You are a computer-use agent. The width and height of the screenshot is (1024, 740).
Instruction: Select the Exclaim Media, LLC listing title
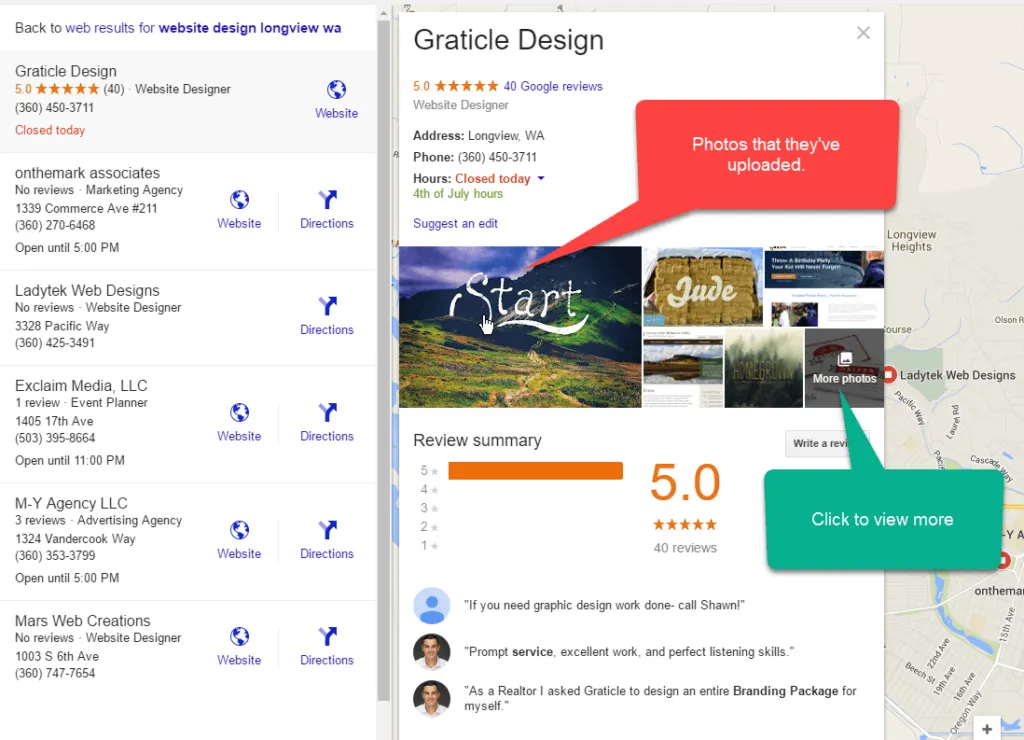(81, 386)
